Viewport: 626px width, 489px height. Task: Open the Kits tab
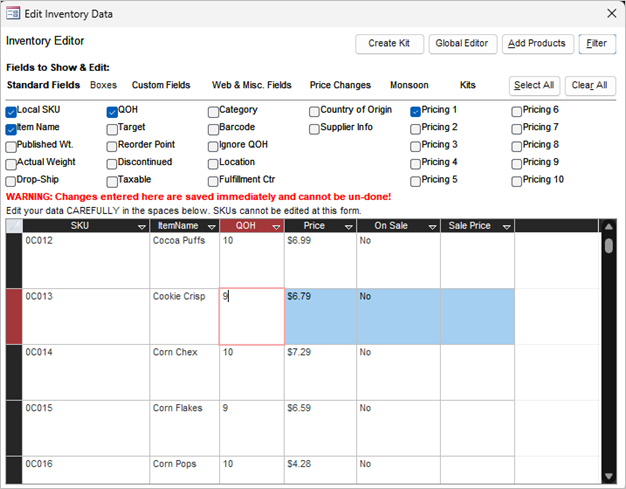pyautogui.click(x=468, y=85)
